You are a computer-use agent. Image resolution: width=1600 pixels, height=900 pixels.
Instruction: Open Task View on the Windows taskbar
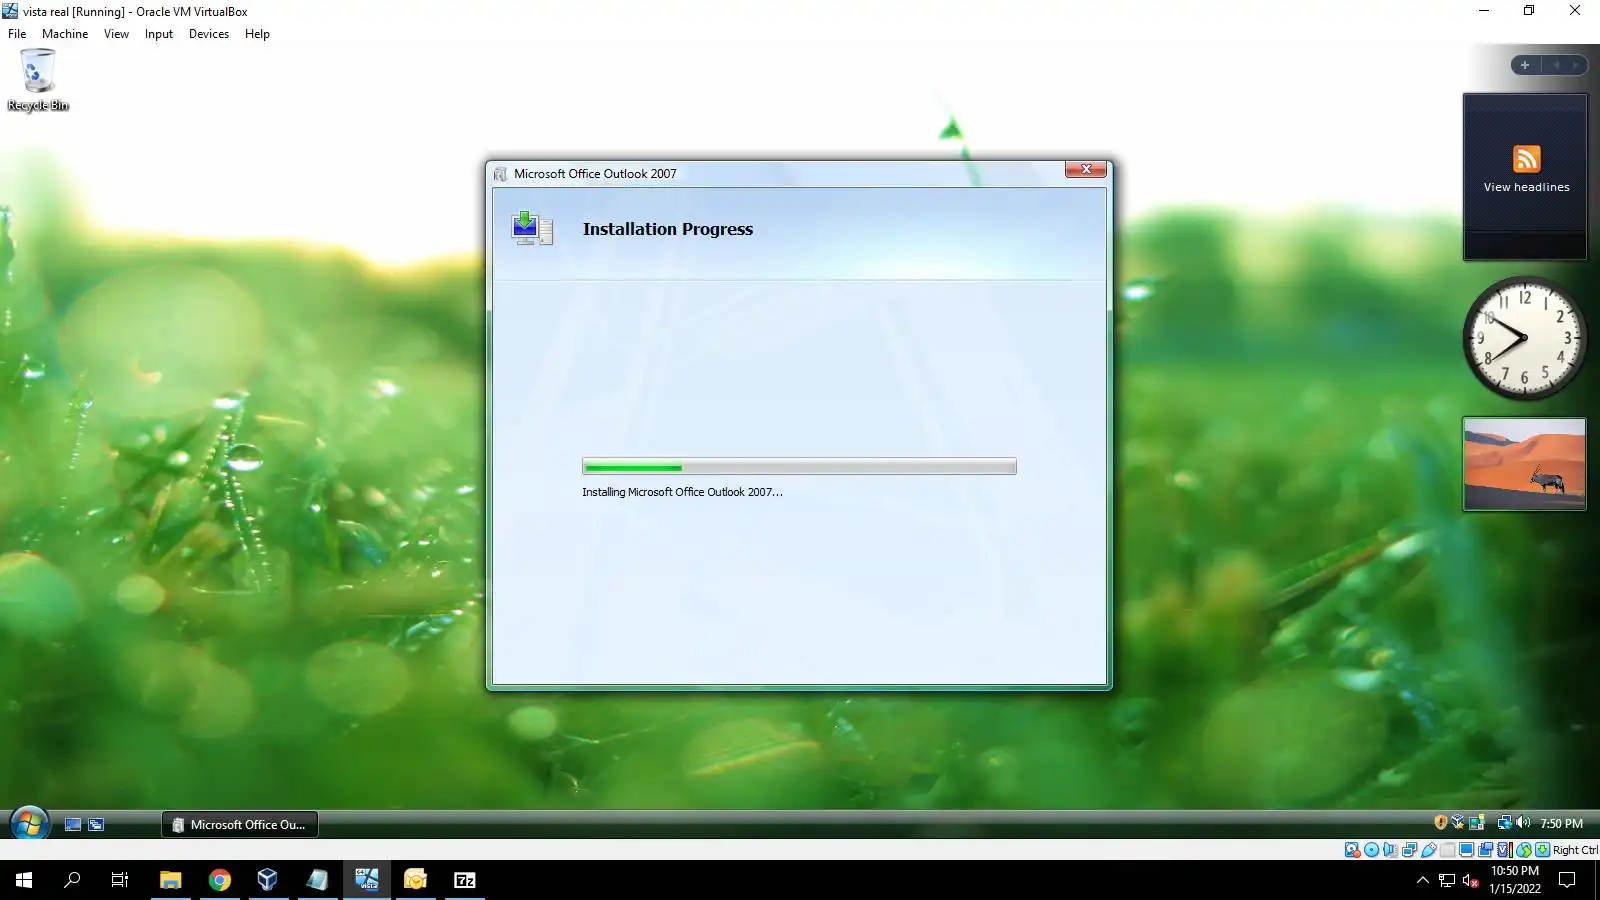pos(120,880)
